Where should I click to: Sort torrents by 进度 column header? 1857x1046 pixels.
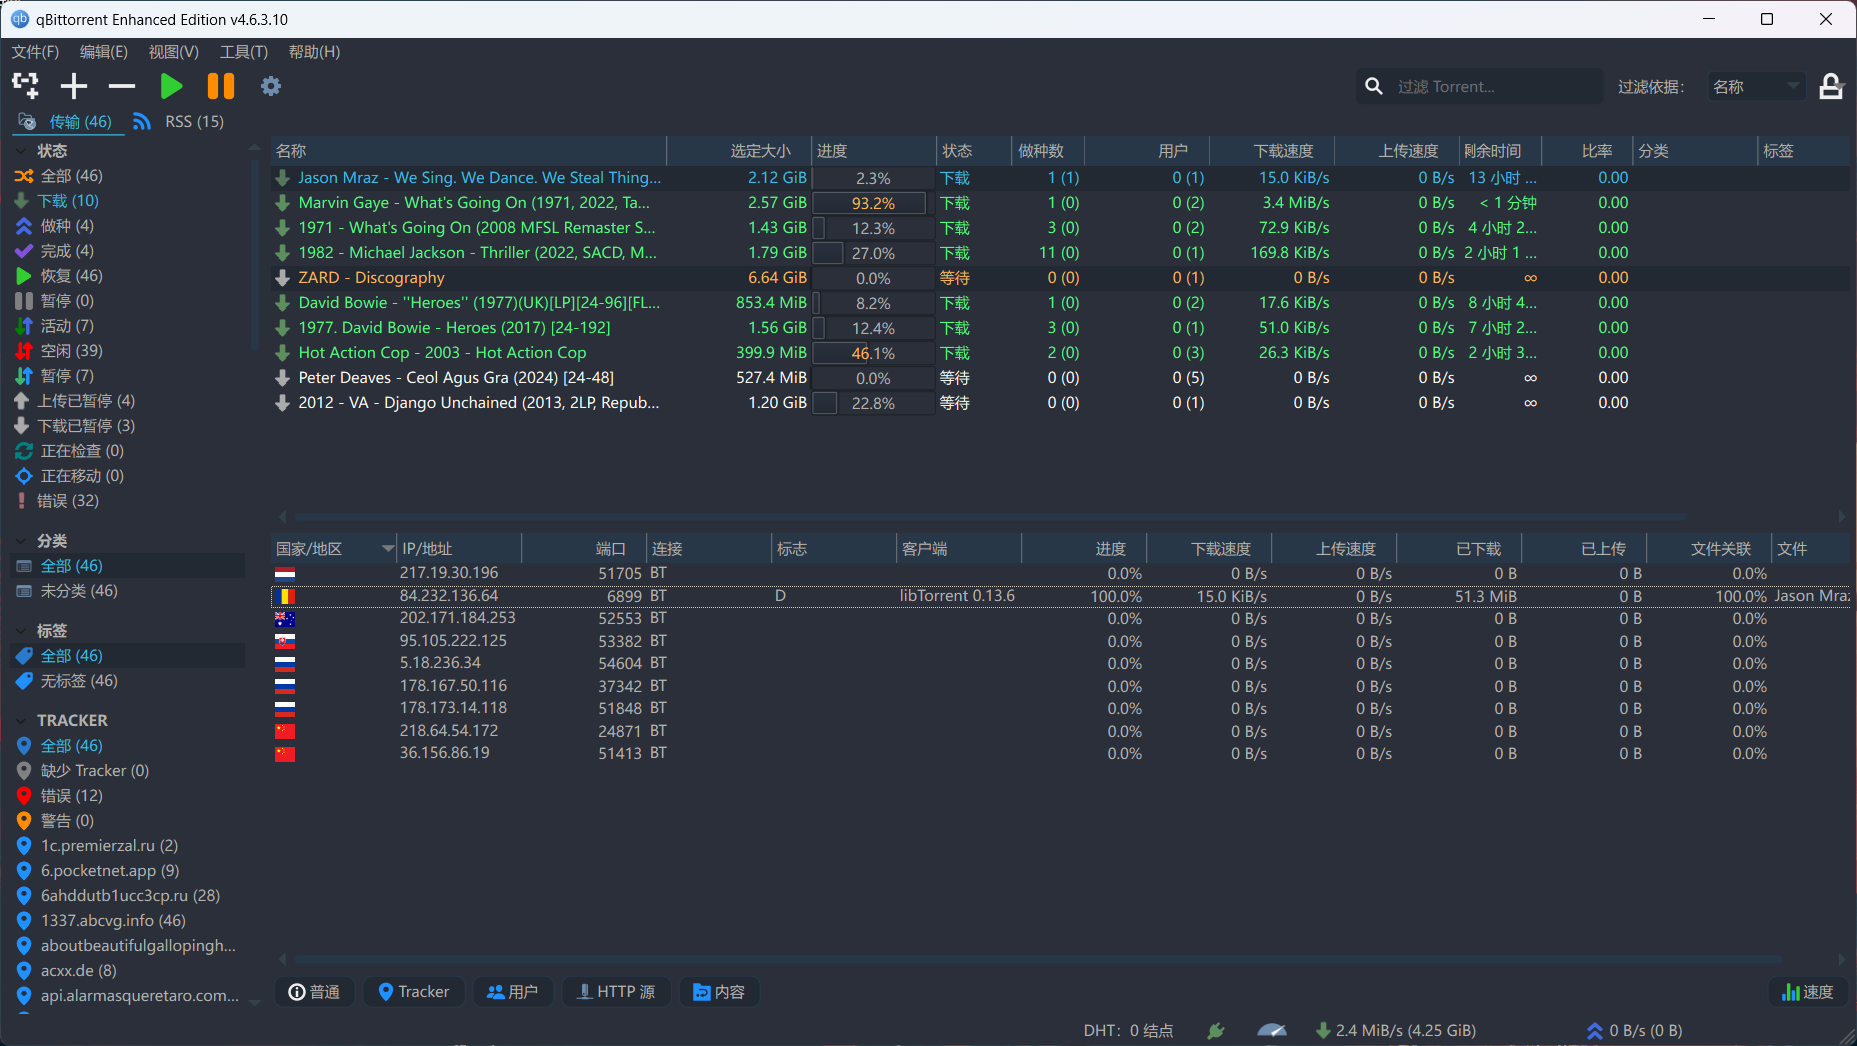[873, 151]
